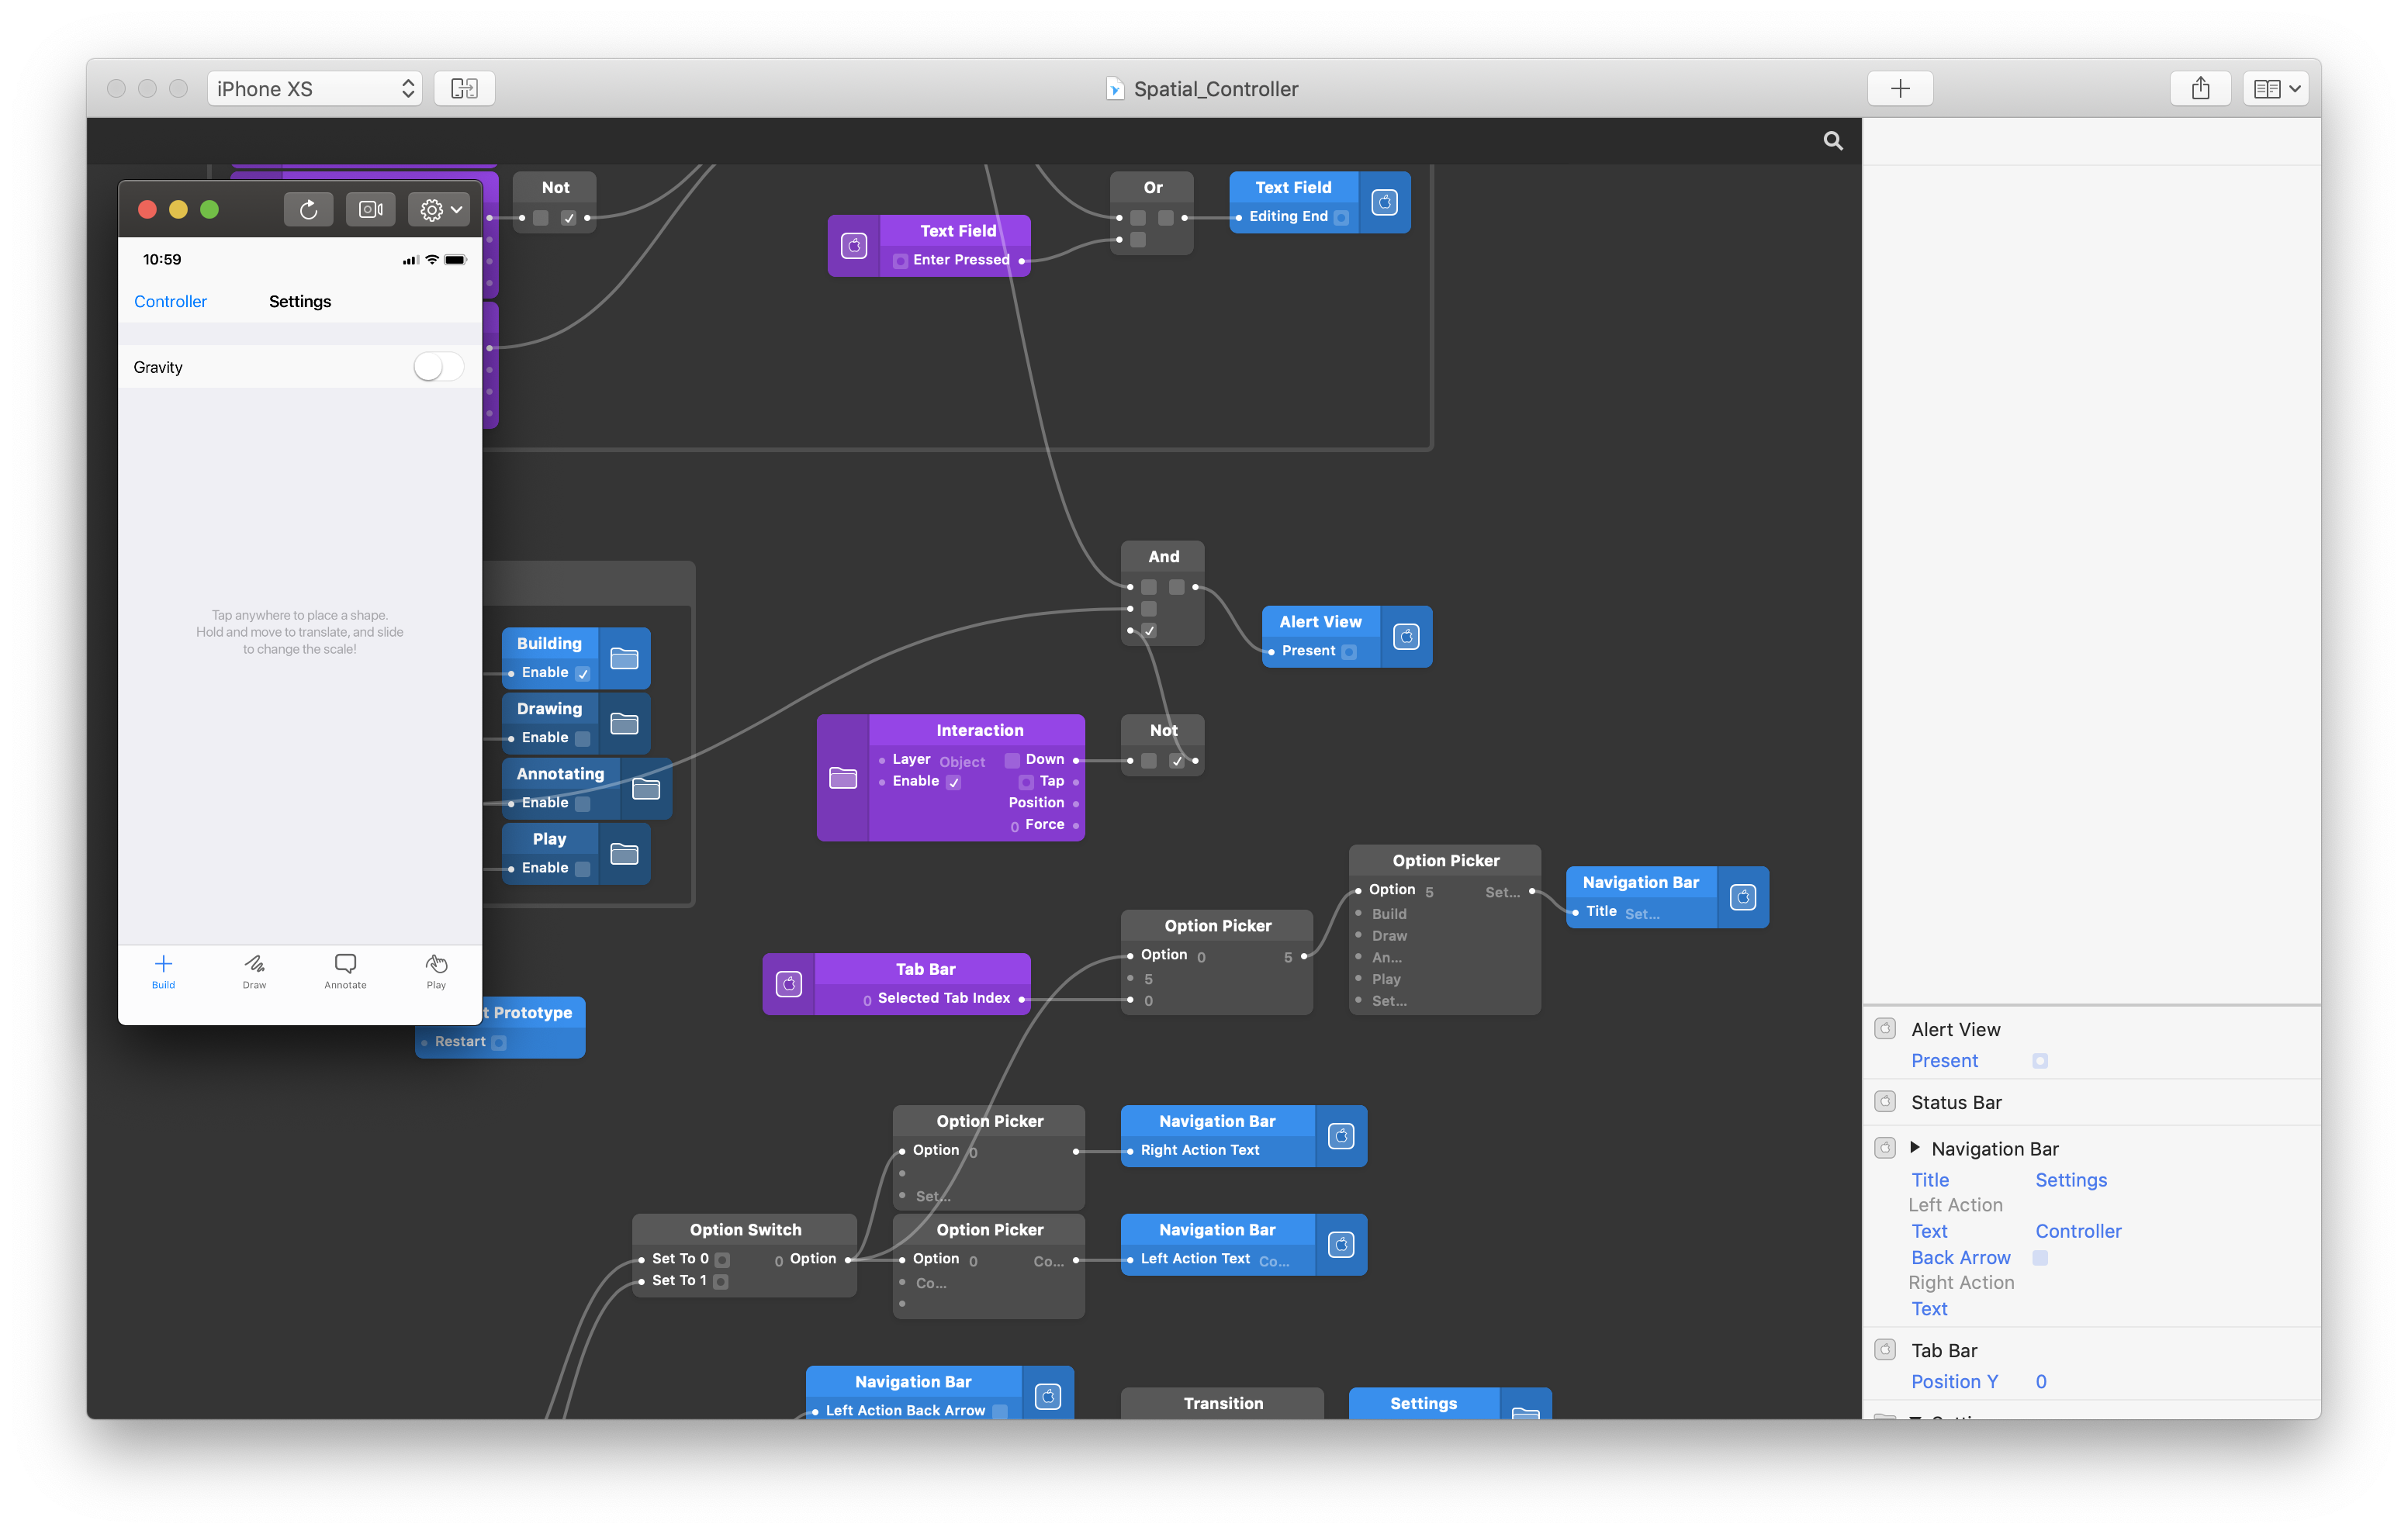Viewport: 2408px width, 1534px height.
Task: Edit the Position Y value in sidebar
Action: 2041,1381
